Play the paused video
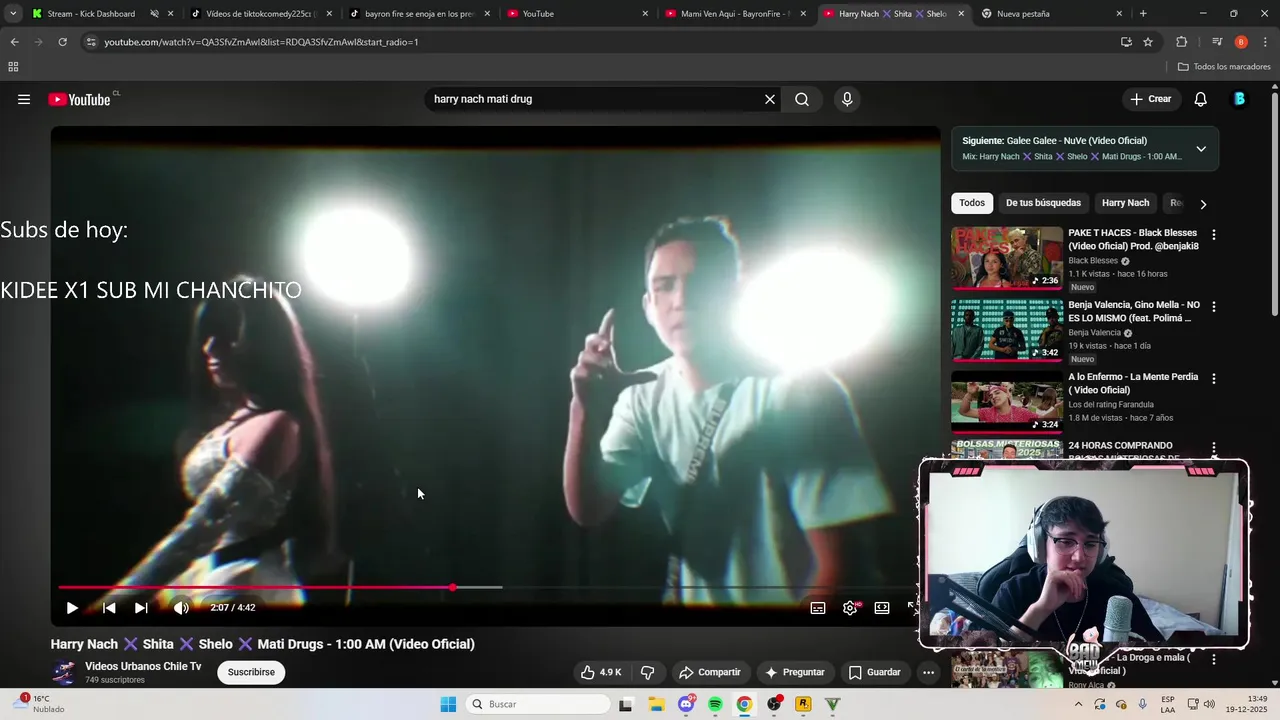 coord(72,608)
